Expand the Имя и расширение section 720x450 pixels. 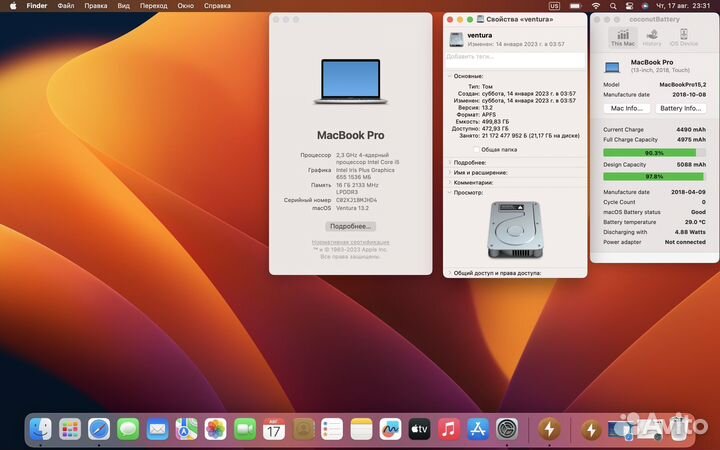450,173
